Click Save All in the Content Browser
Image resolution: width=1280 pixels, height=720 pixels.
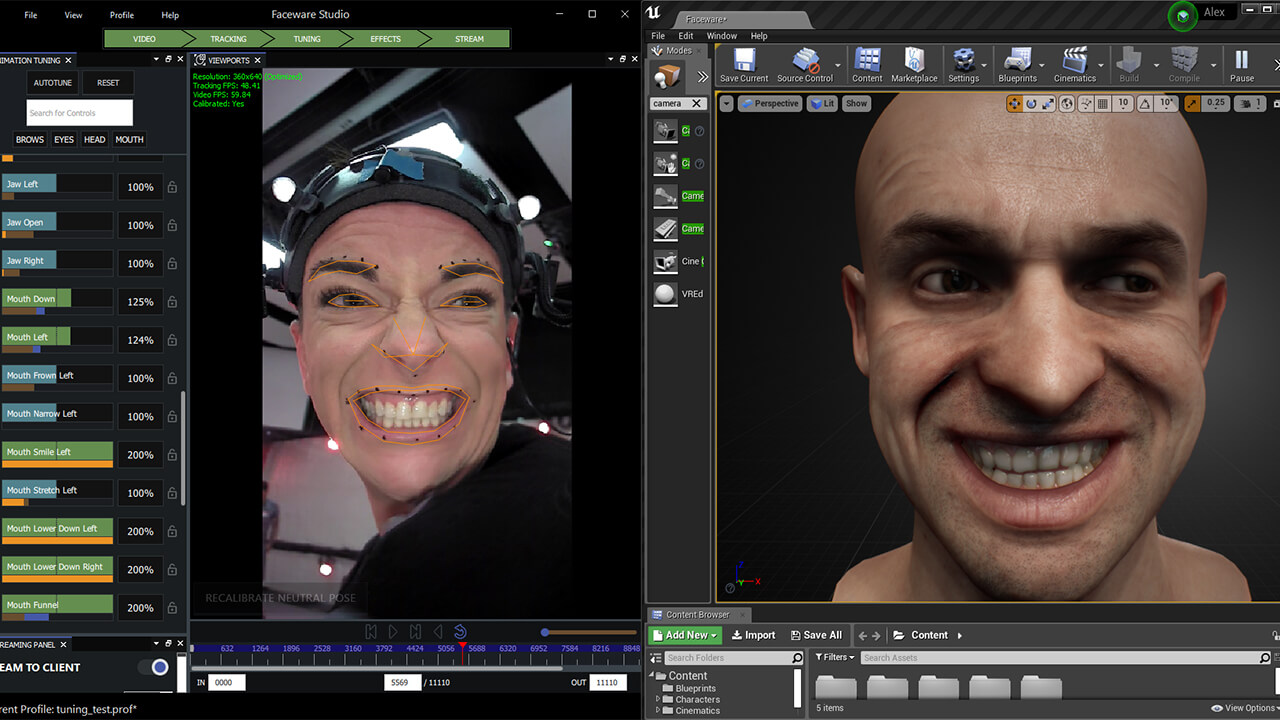point(816,635)
